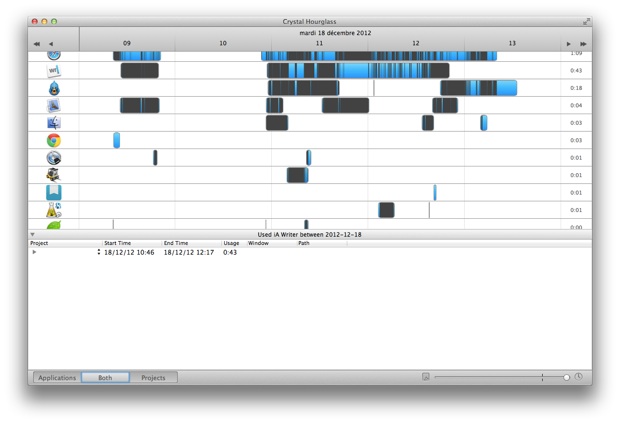Viewport: 620px width, 424px height.
Task: Jump forward with the double-right arrow
Action: click(583, 44)
